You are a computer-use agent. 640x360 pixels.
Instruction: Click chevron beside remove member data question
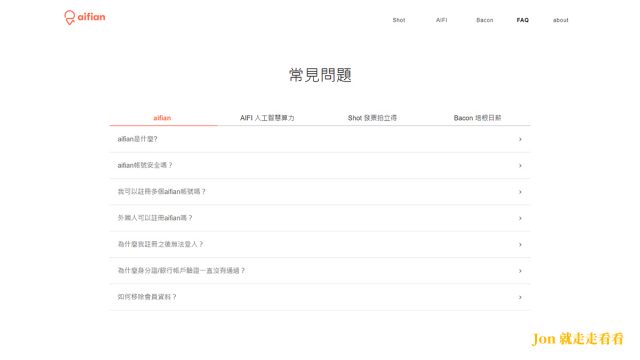point(520,297)
